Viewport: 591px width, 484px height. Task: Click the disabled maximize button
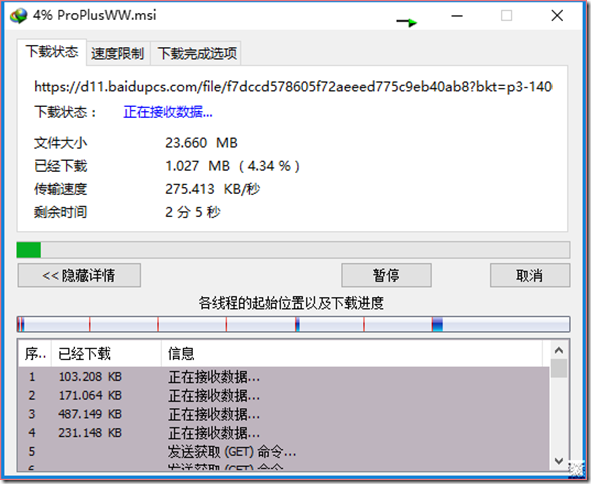[x=506, y=16]
